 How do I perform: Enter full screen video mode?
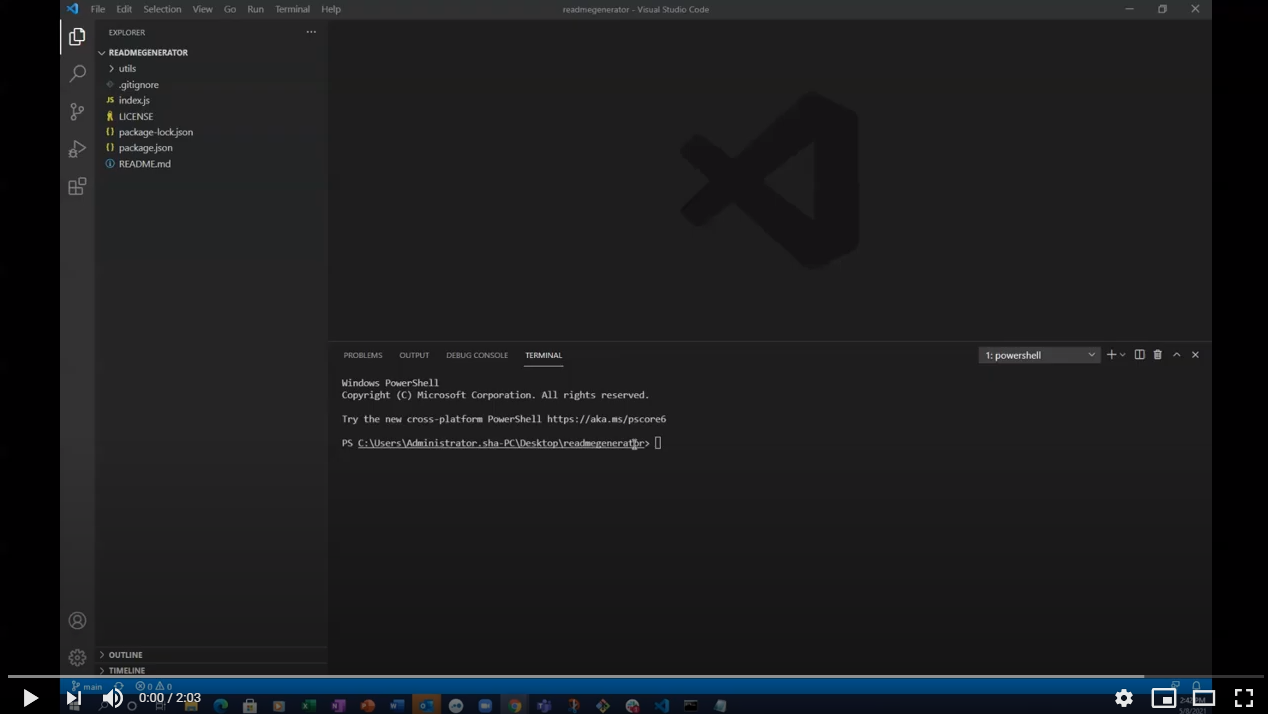pos(1244,698)
